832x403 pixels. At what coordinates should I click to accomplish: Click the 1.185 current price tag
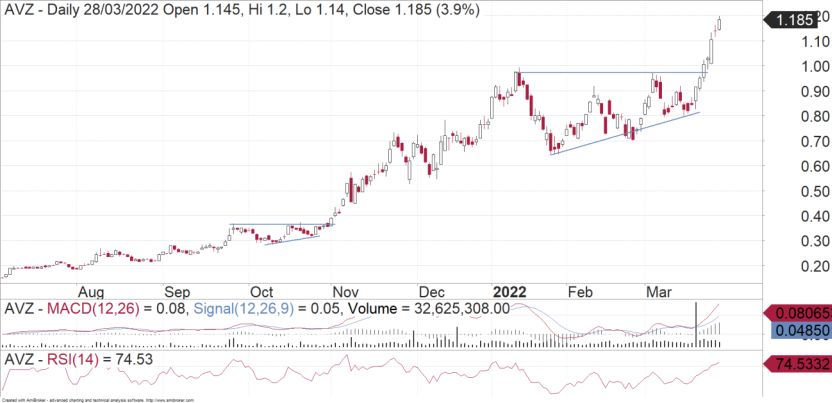(x=797, y=19)
